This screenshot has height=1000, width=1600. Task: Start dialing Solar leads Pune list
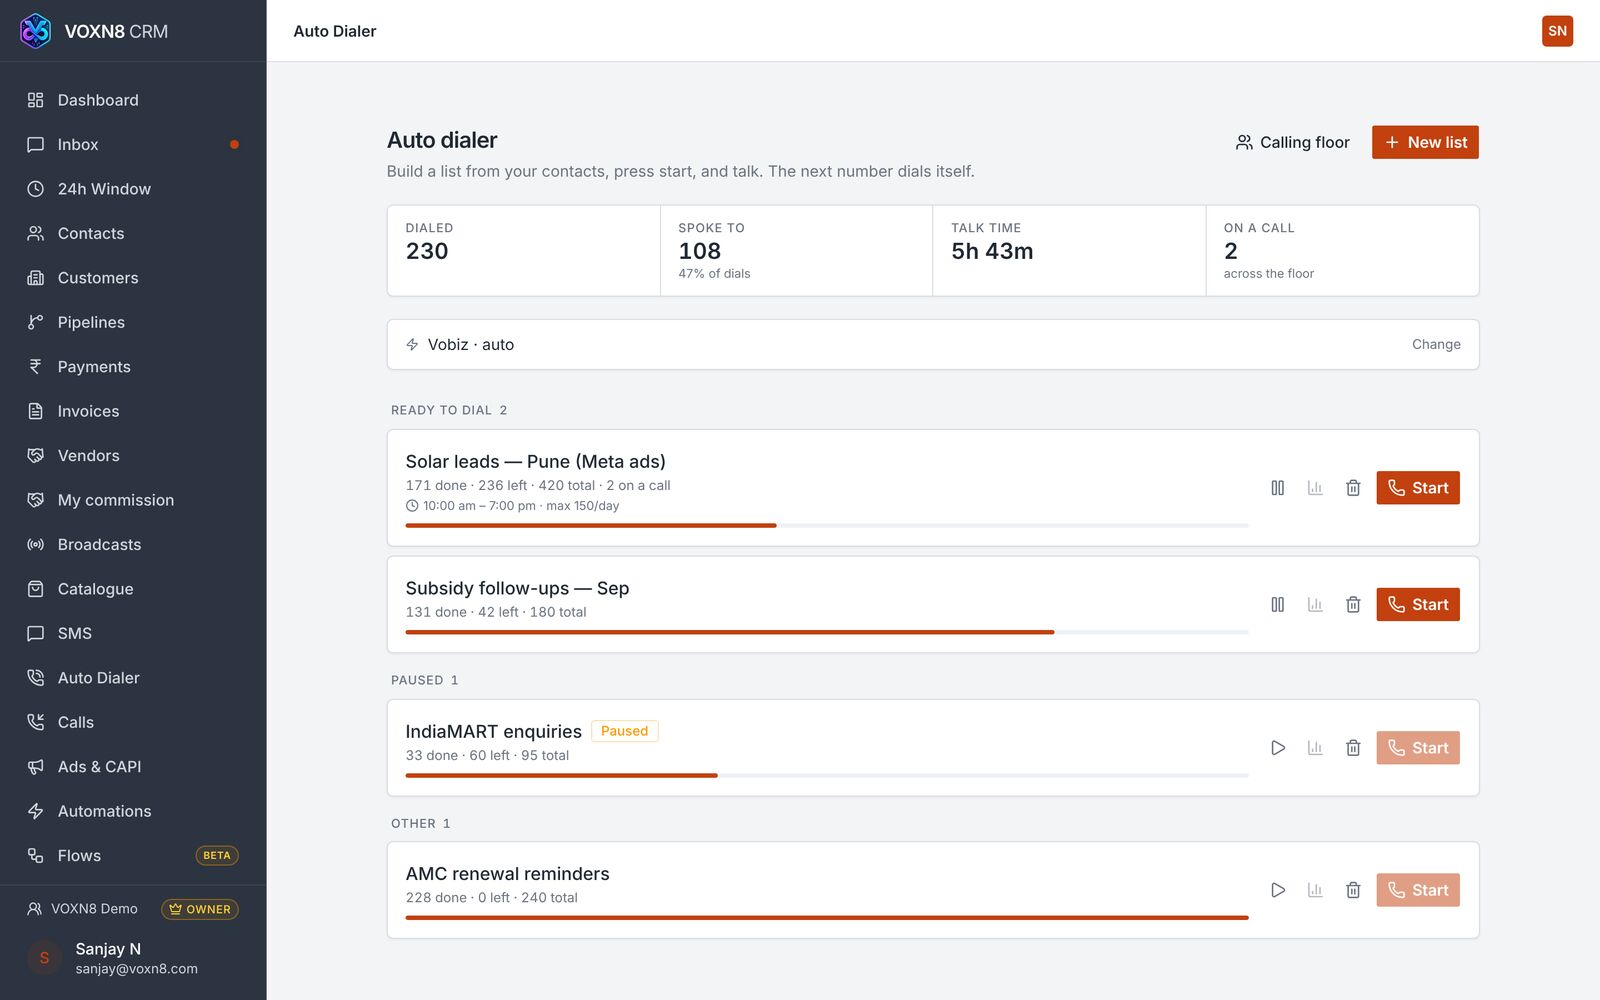1417,488
